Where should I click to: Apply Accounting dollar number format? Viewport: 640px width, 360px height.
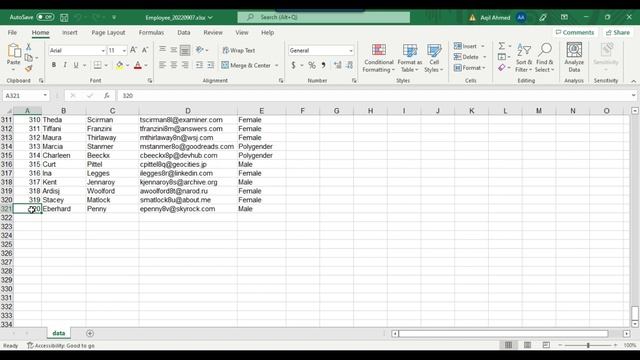293,65
